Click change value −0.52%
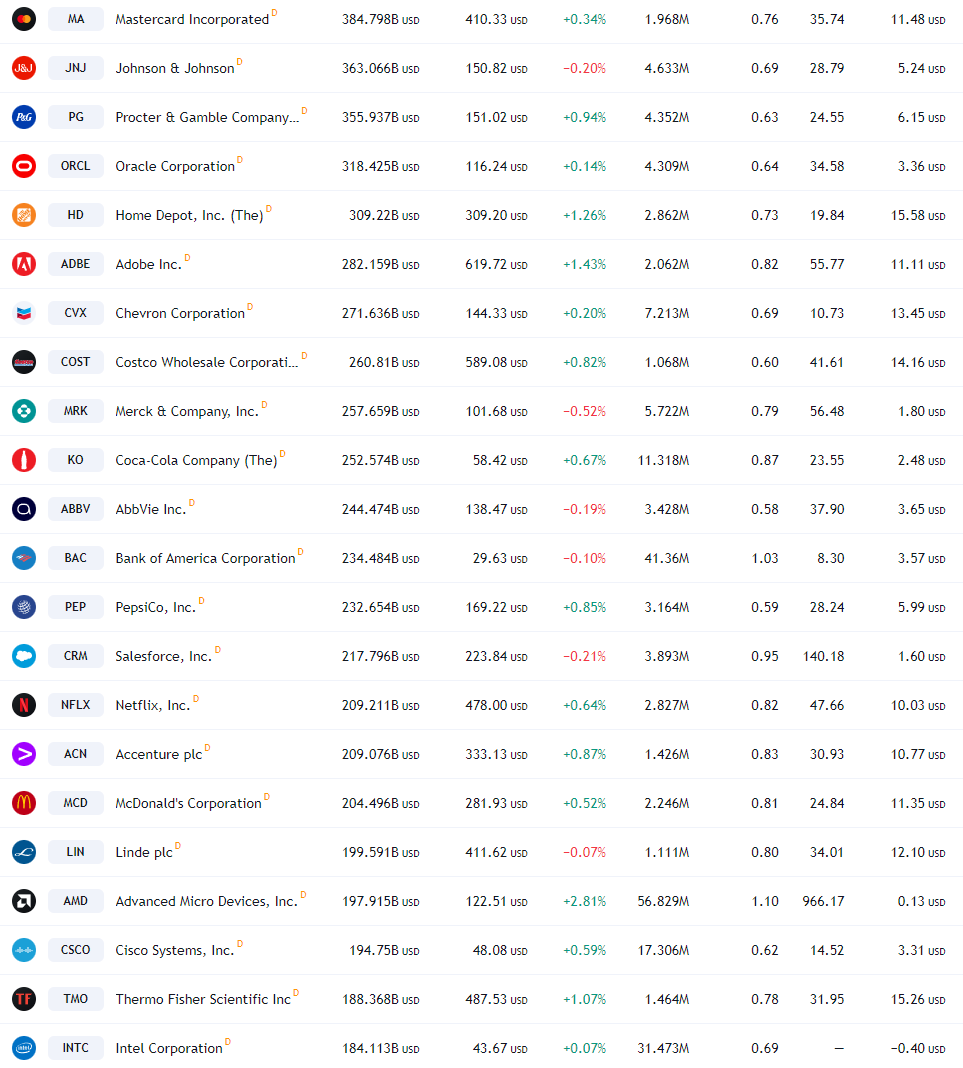The image size is (963, 1068). 584,412
